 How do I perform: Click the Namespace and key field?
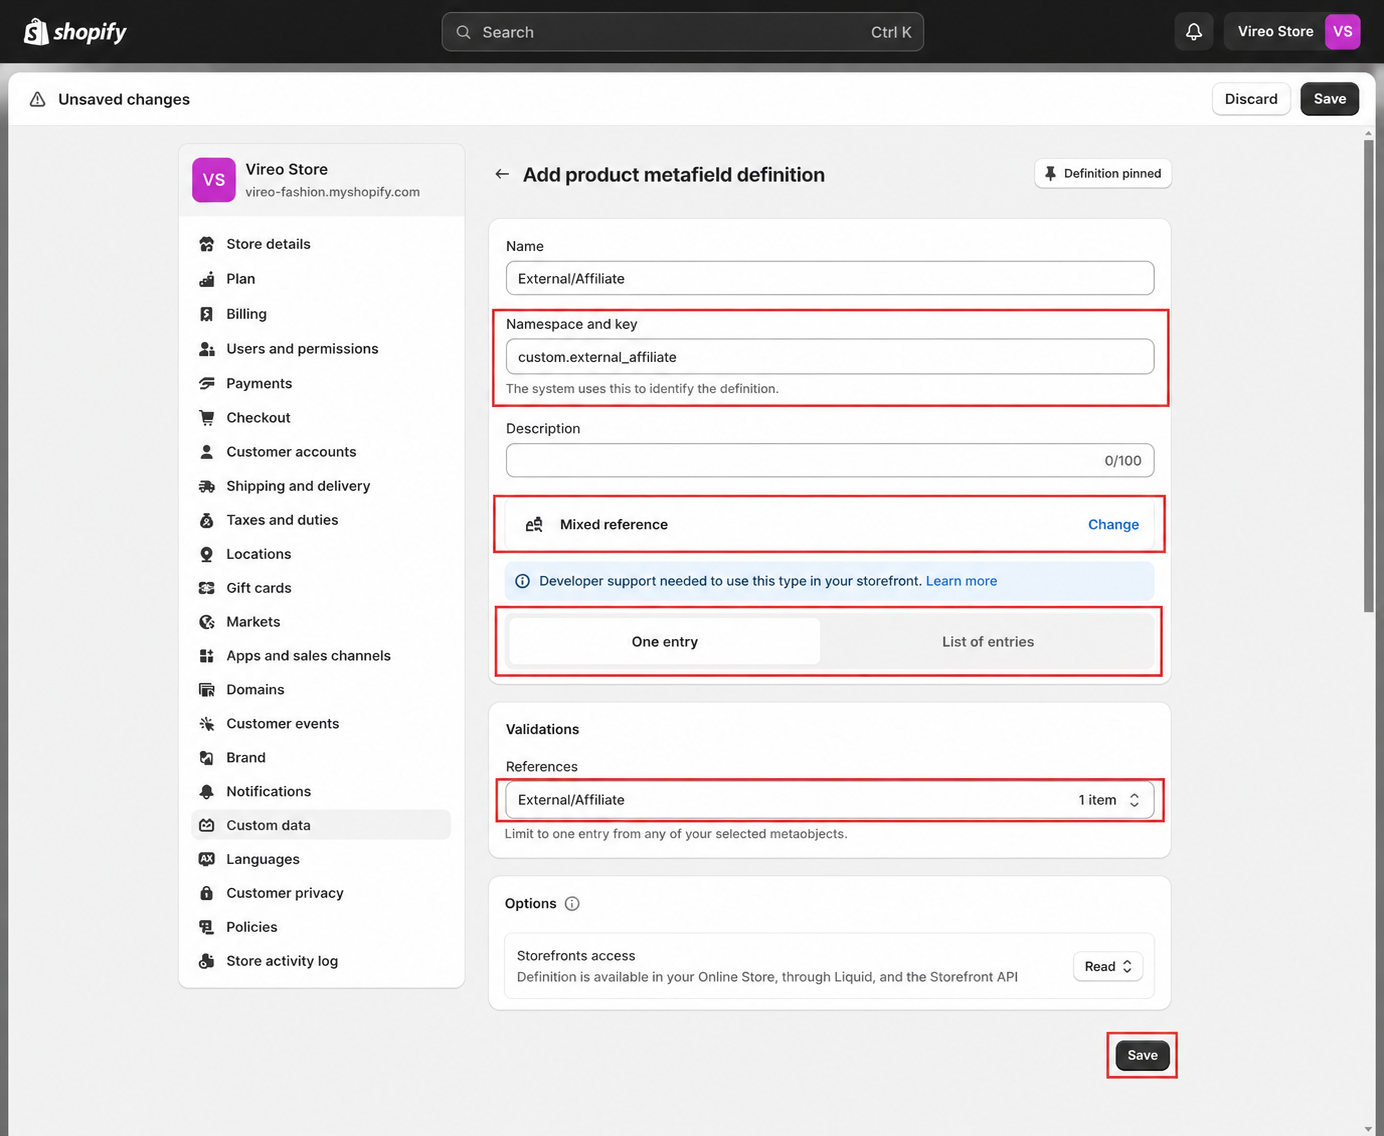coord(830,357)
